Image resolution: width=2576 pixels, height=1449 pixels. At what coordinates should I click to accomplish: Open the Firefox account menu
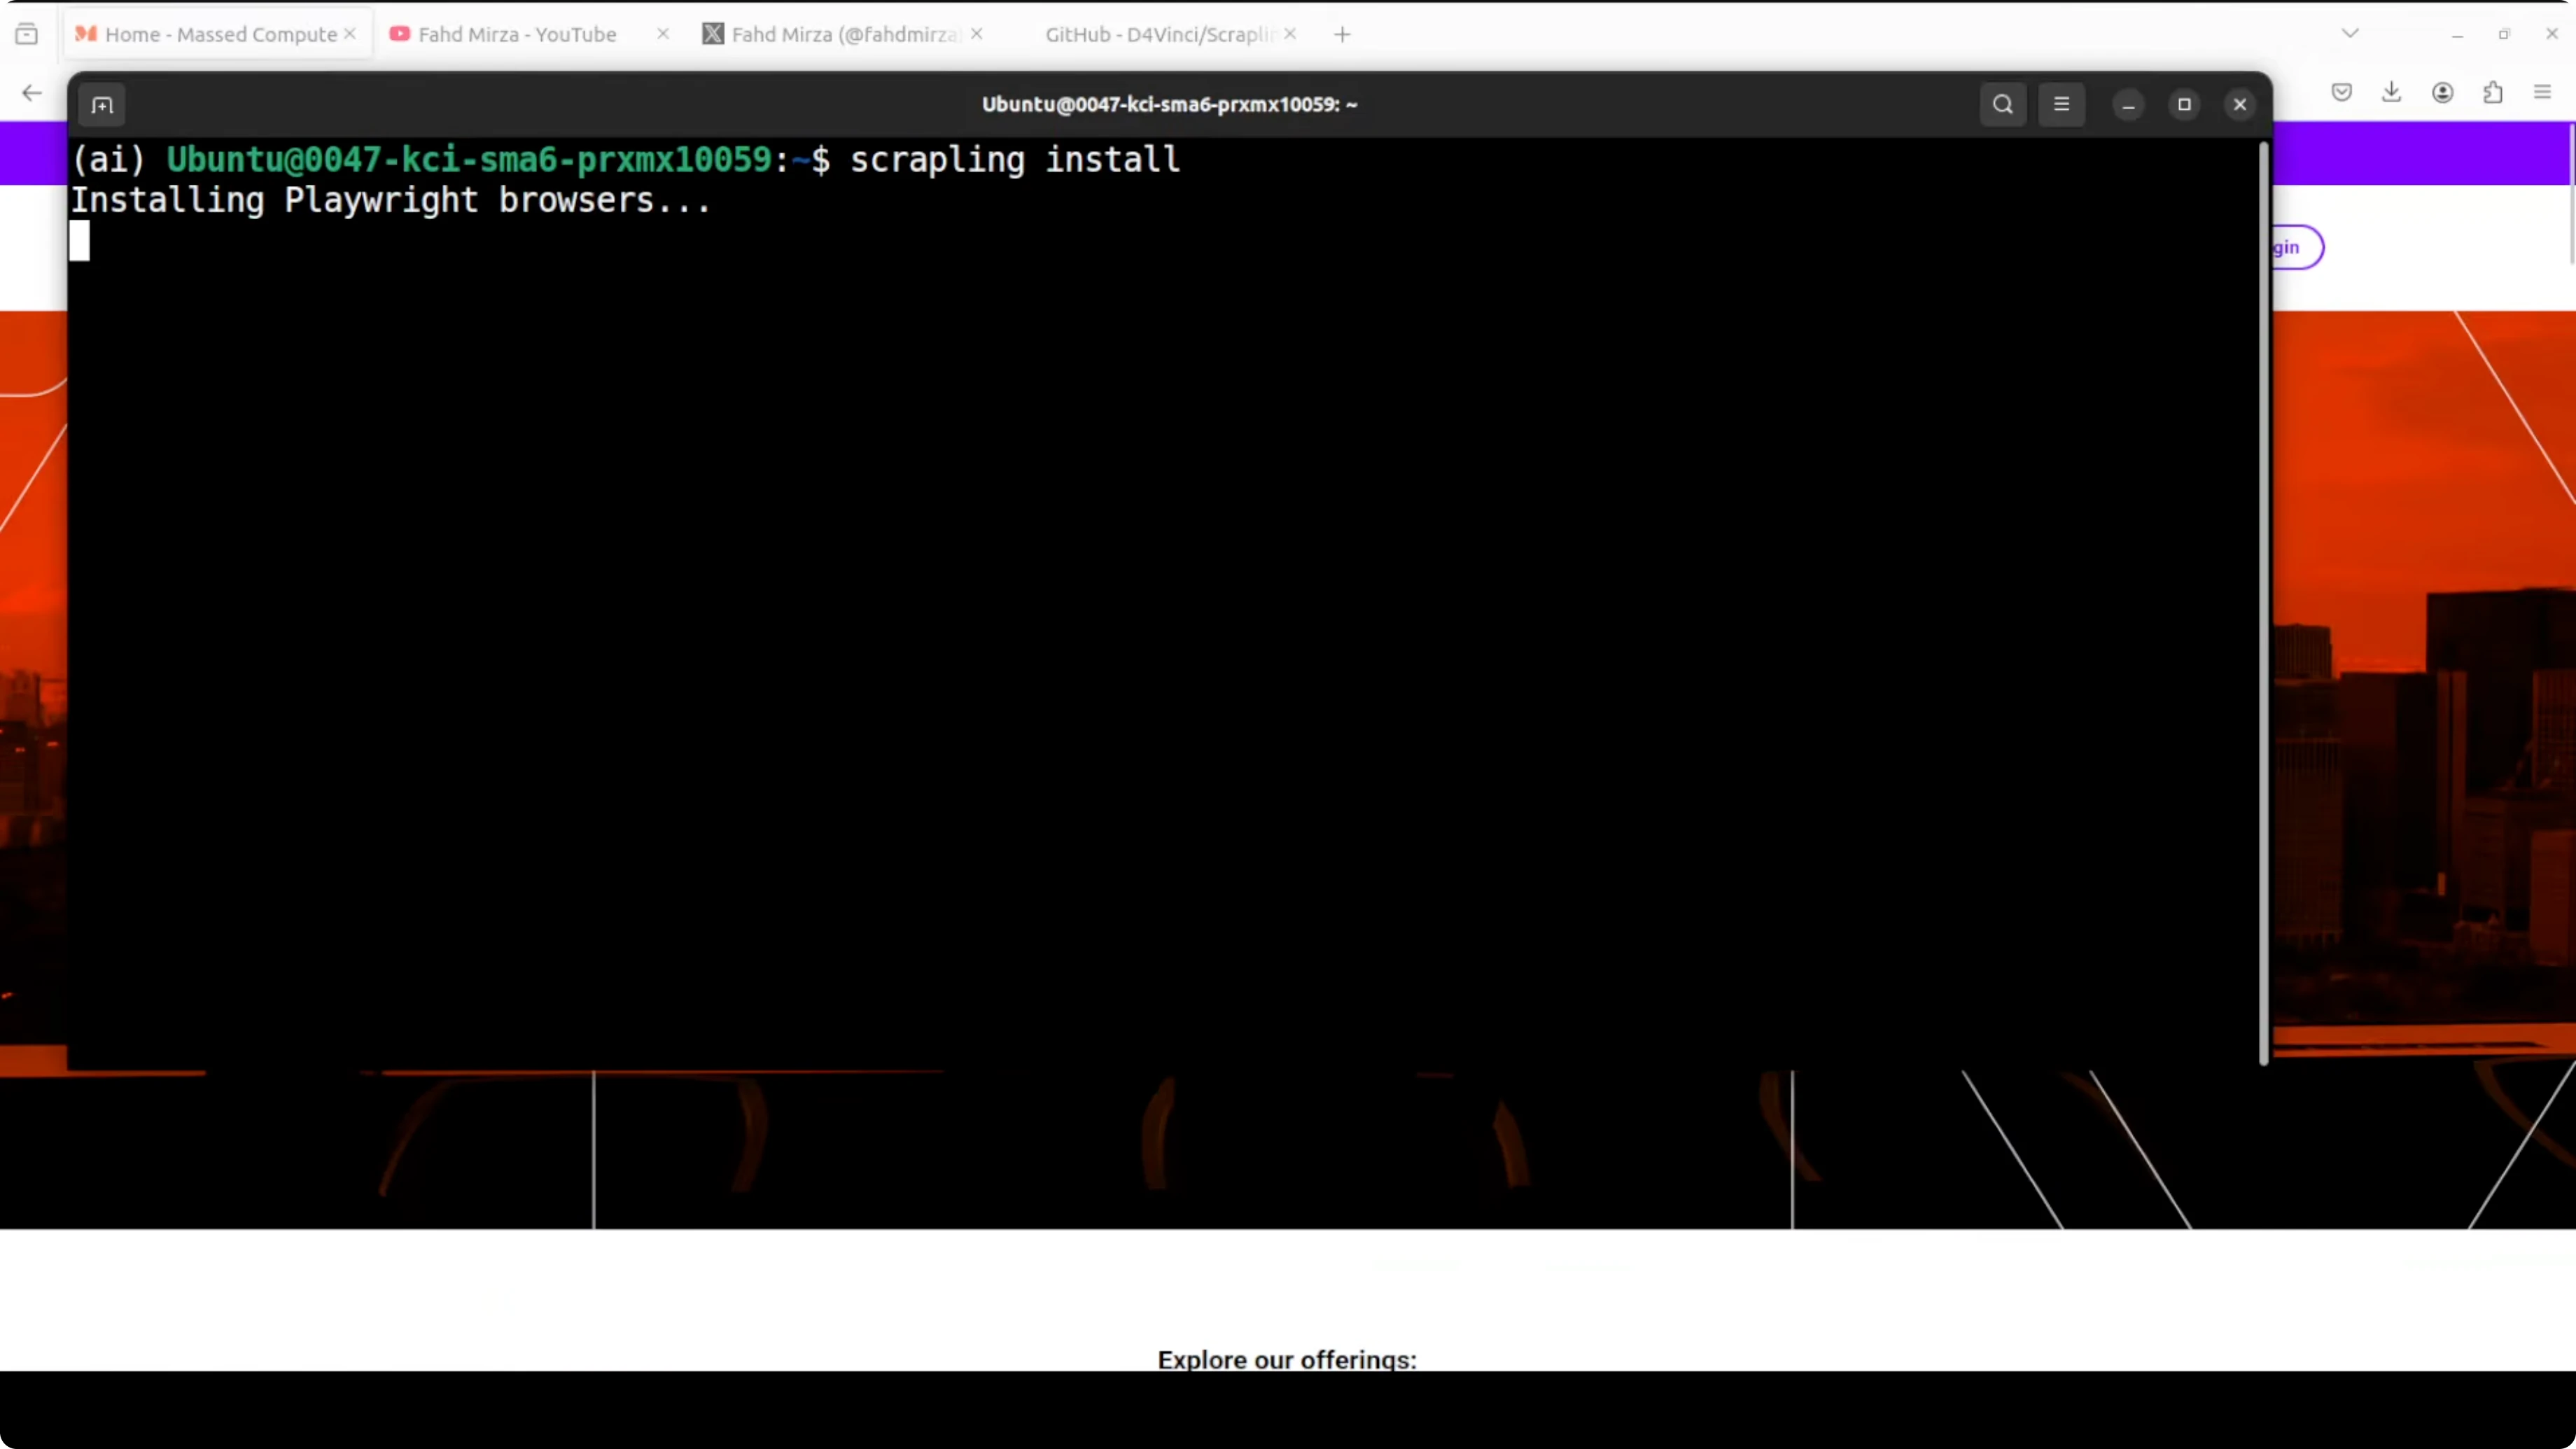(x=2443, y=92)
